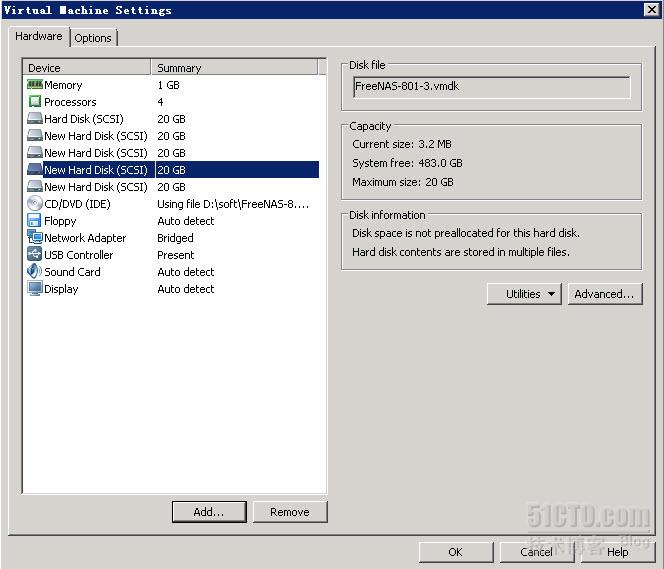Cancel the settings dialog

537,552
